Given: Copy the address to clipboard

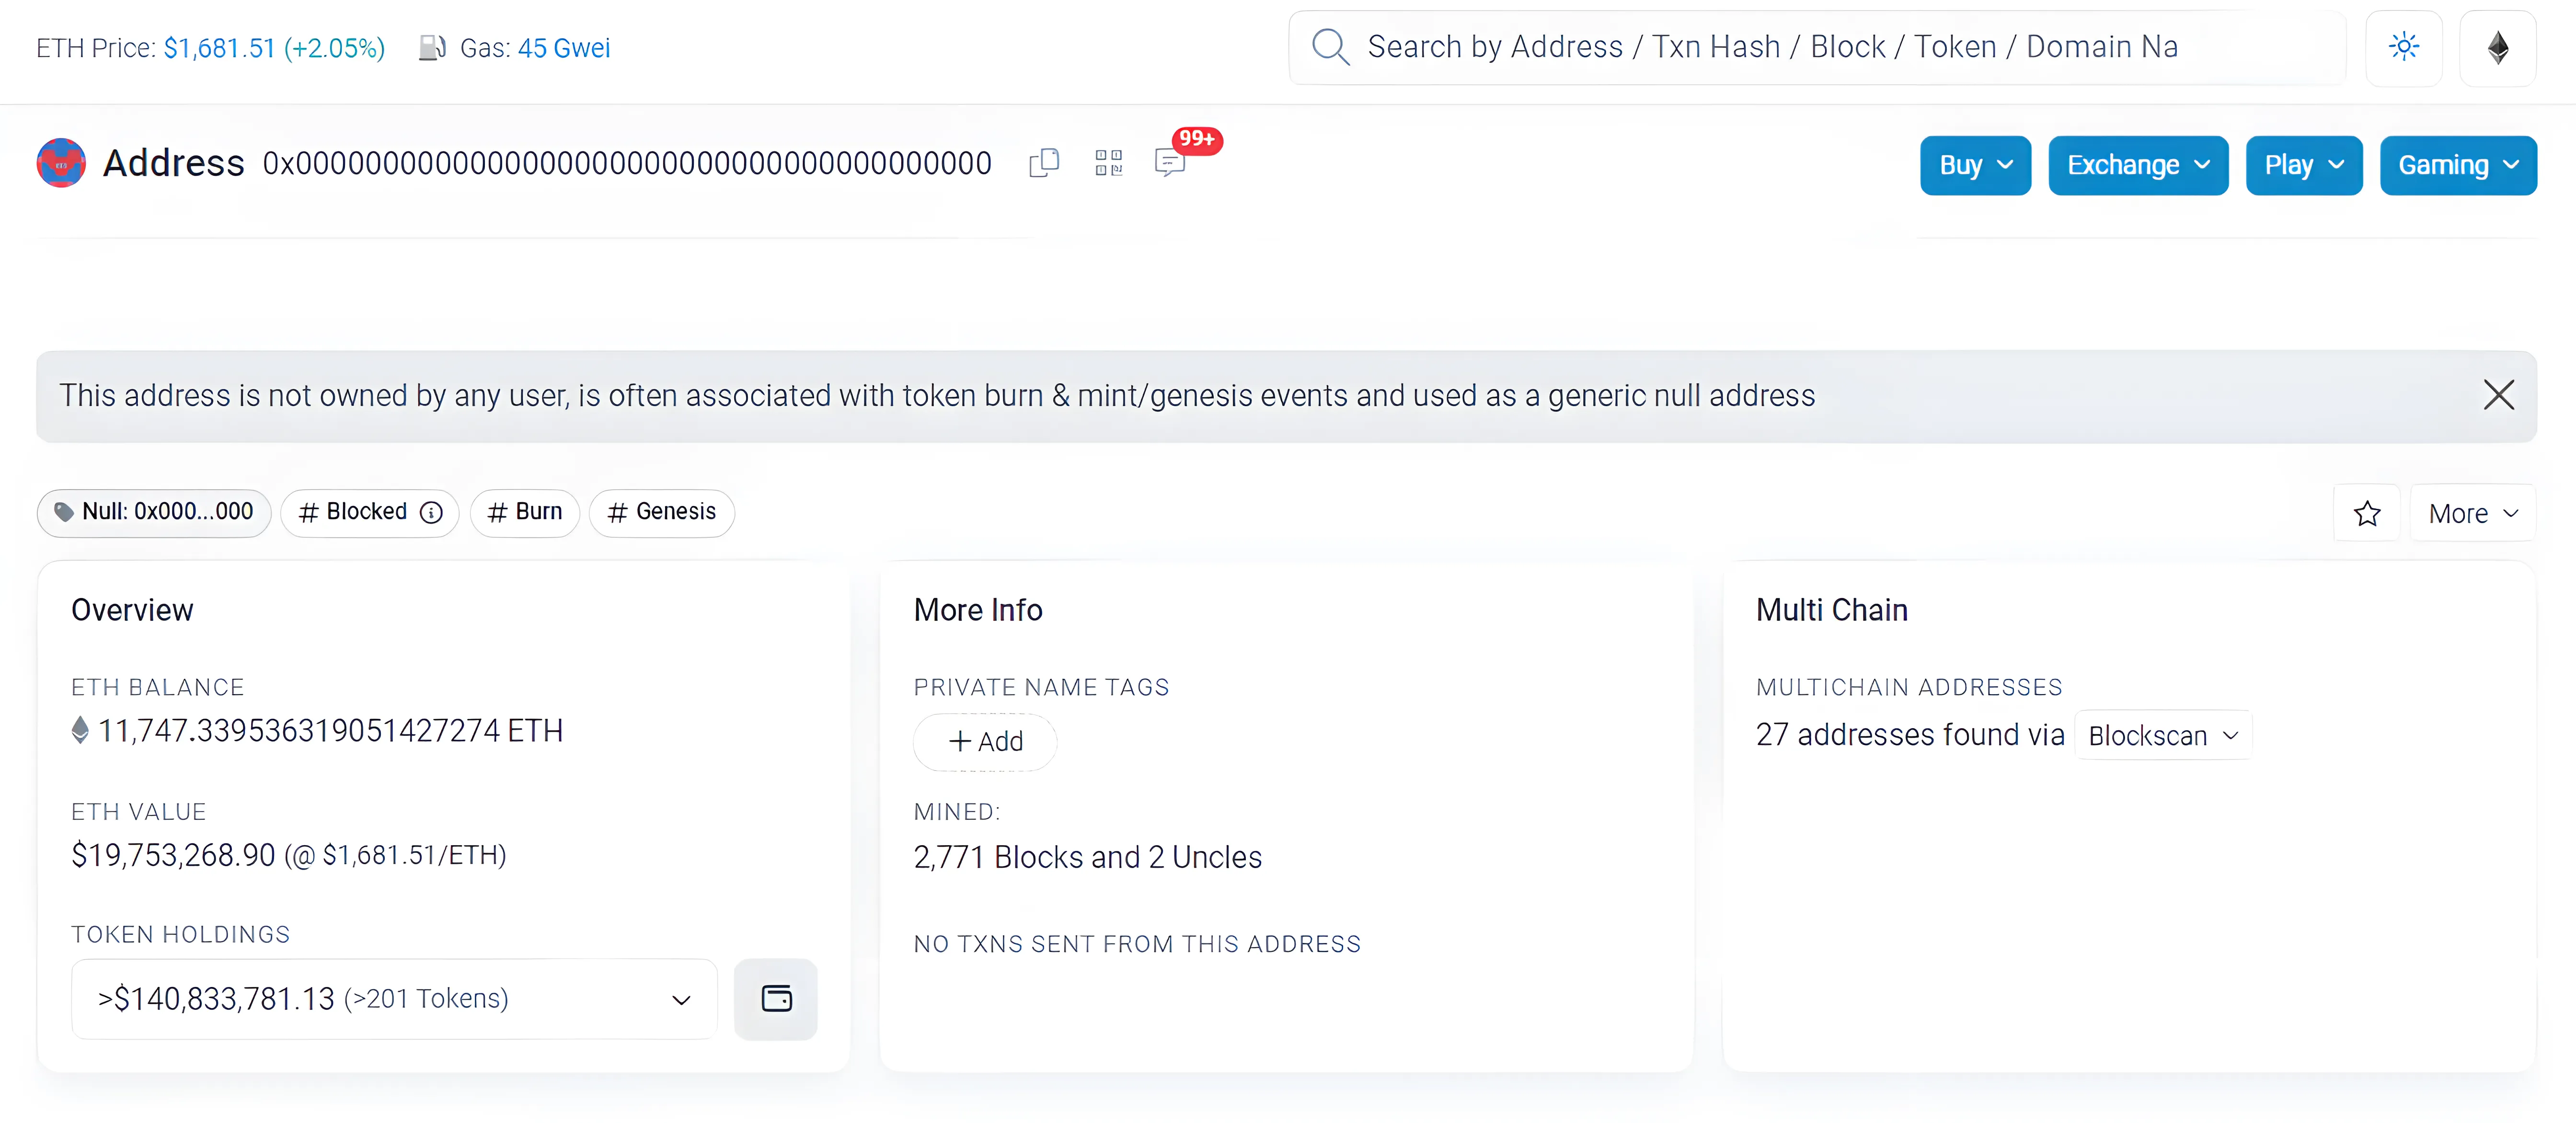Looking at the screenshot, I should coord(1043,163).
